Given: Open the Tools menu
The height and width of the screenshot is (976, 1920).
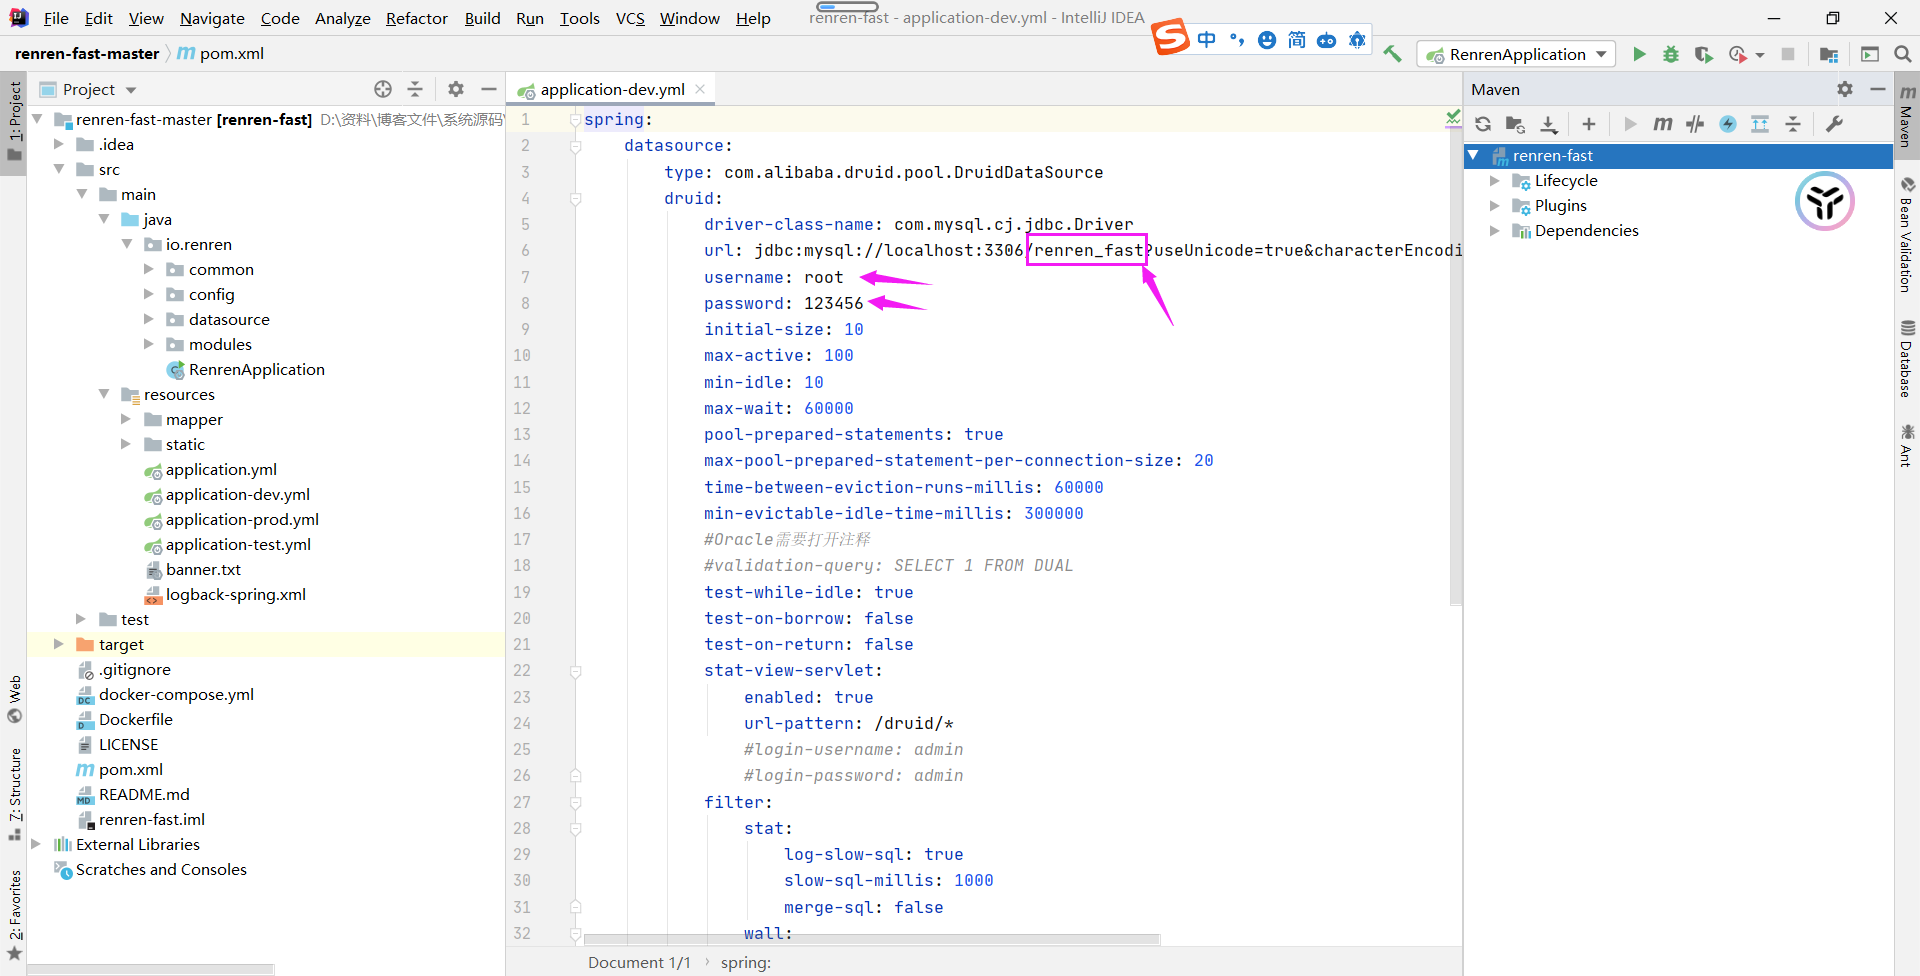Looking at the screenshot, I should point(580,18).
